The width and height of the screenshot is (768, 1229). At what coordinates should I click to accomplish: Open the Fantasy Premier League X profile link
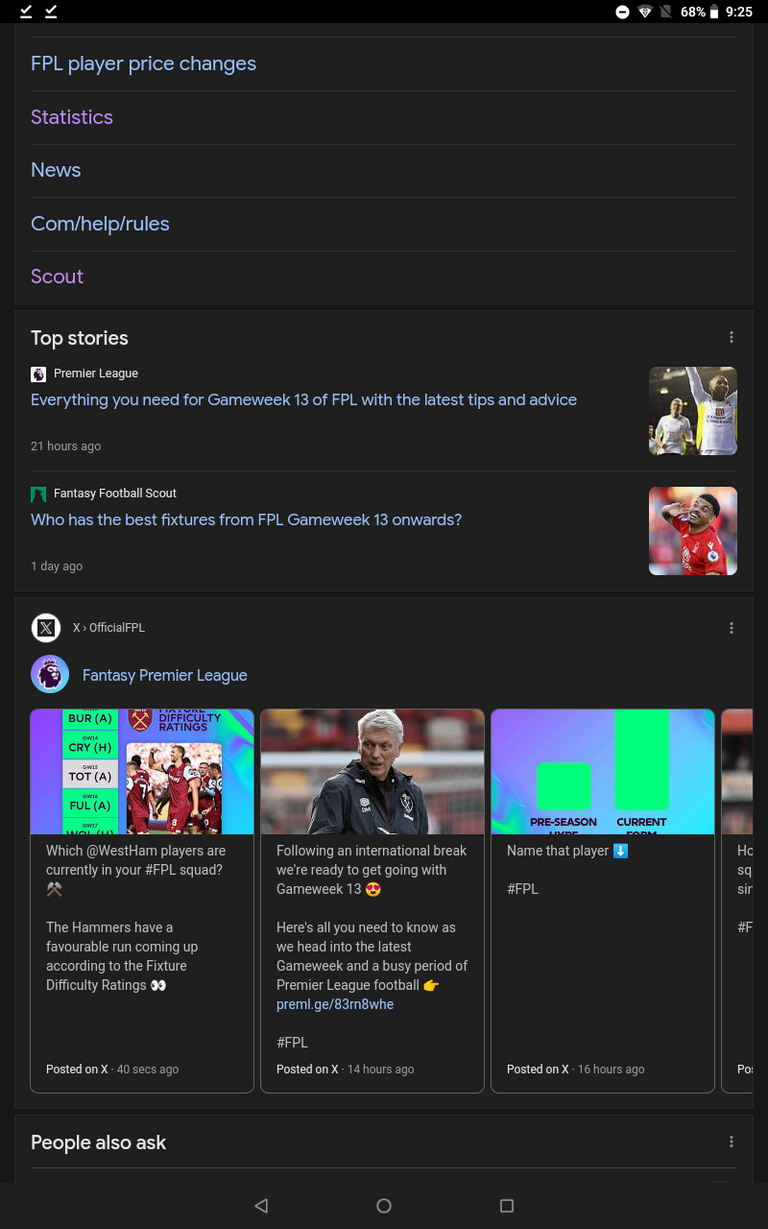coord(164,676)
